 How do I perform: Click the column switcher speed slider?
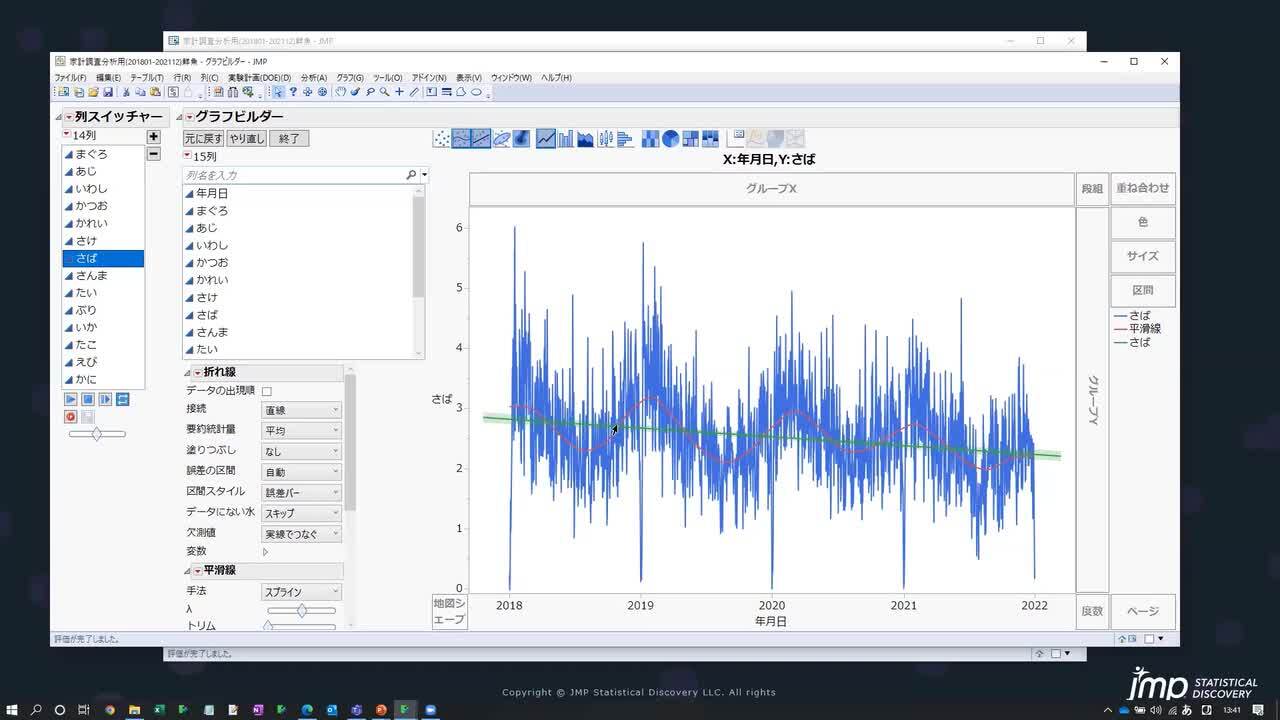[97, 434]
